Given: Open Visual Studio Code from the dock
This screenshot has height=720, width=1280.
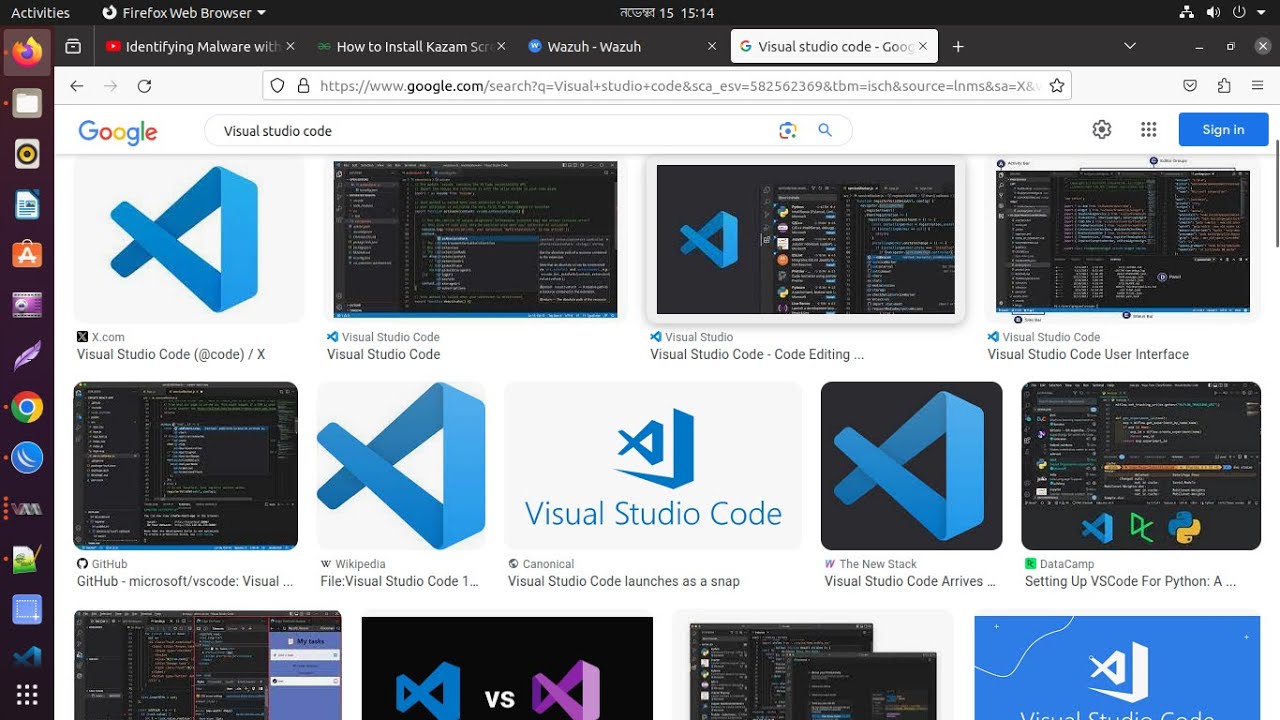Looking at the screenshot, I should [27, 657].
